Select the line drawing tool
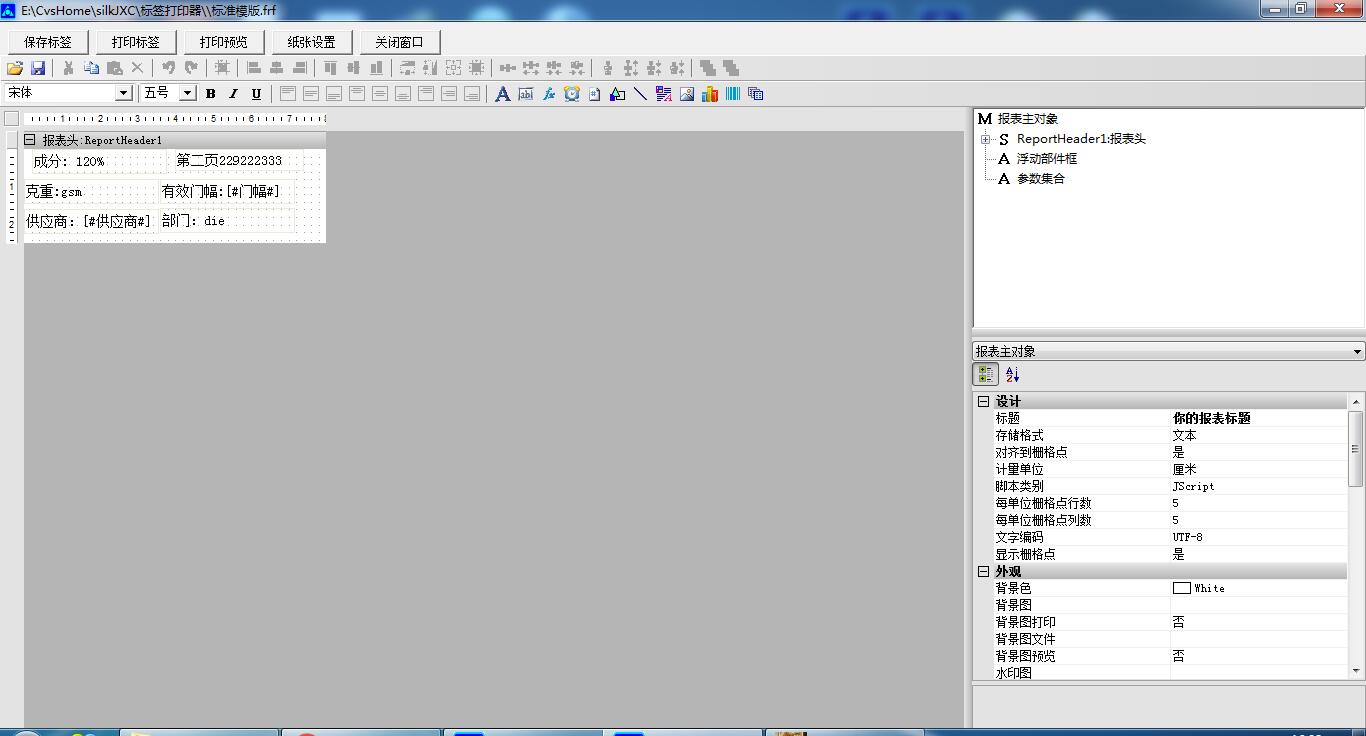 [640, 94]
